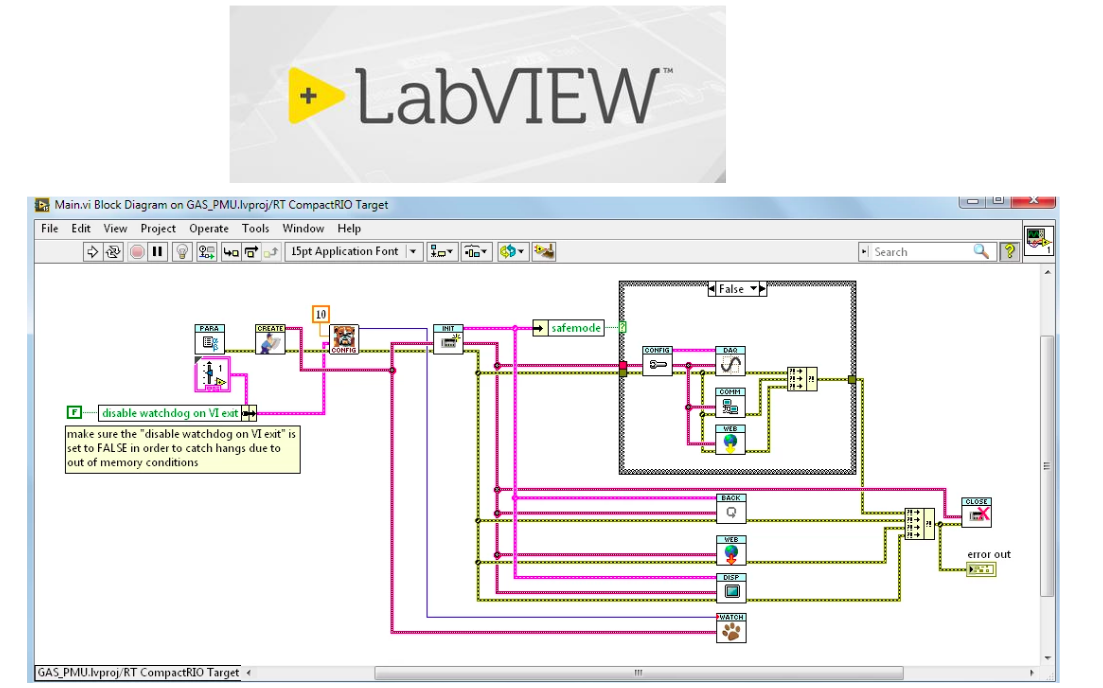Click the arrow beside the RT CompactRIO Target label
This screenshot has width=1103, height=688.
tap(248, 673)
